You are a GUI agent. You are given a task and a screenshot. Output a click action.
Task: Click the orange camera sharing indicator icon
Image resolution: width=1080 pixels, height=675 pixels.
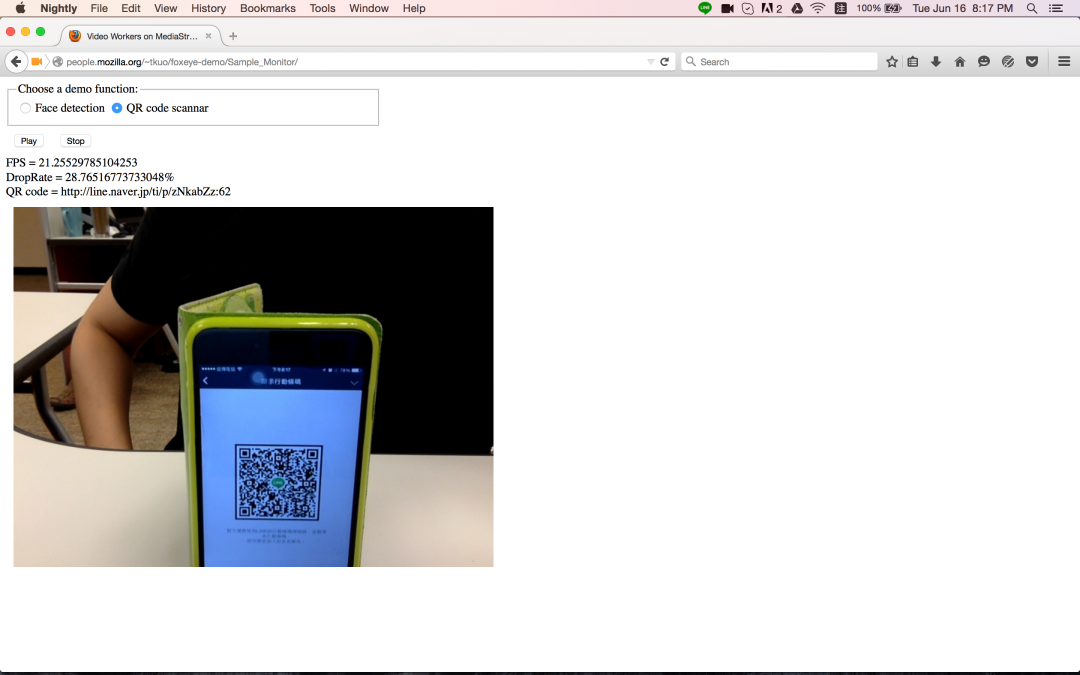(x=37, y=62)
